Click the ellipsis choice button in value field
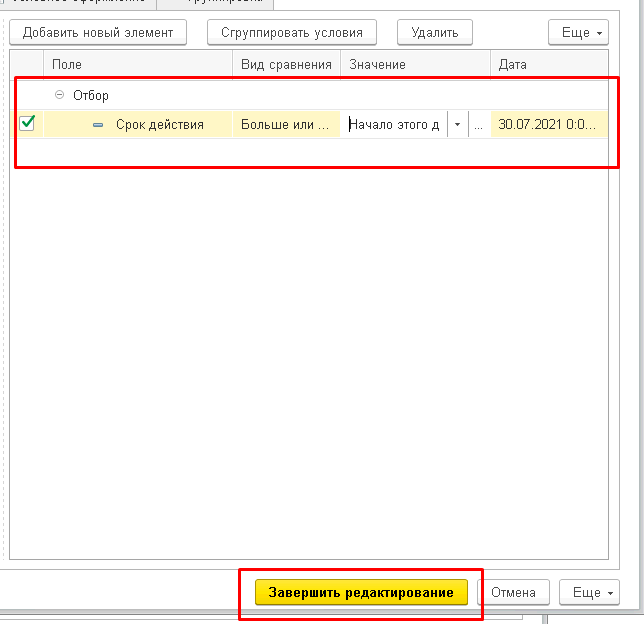Image resolution: width=644 pixels, height=624 pixels. pos(478,124)
